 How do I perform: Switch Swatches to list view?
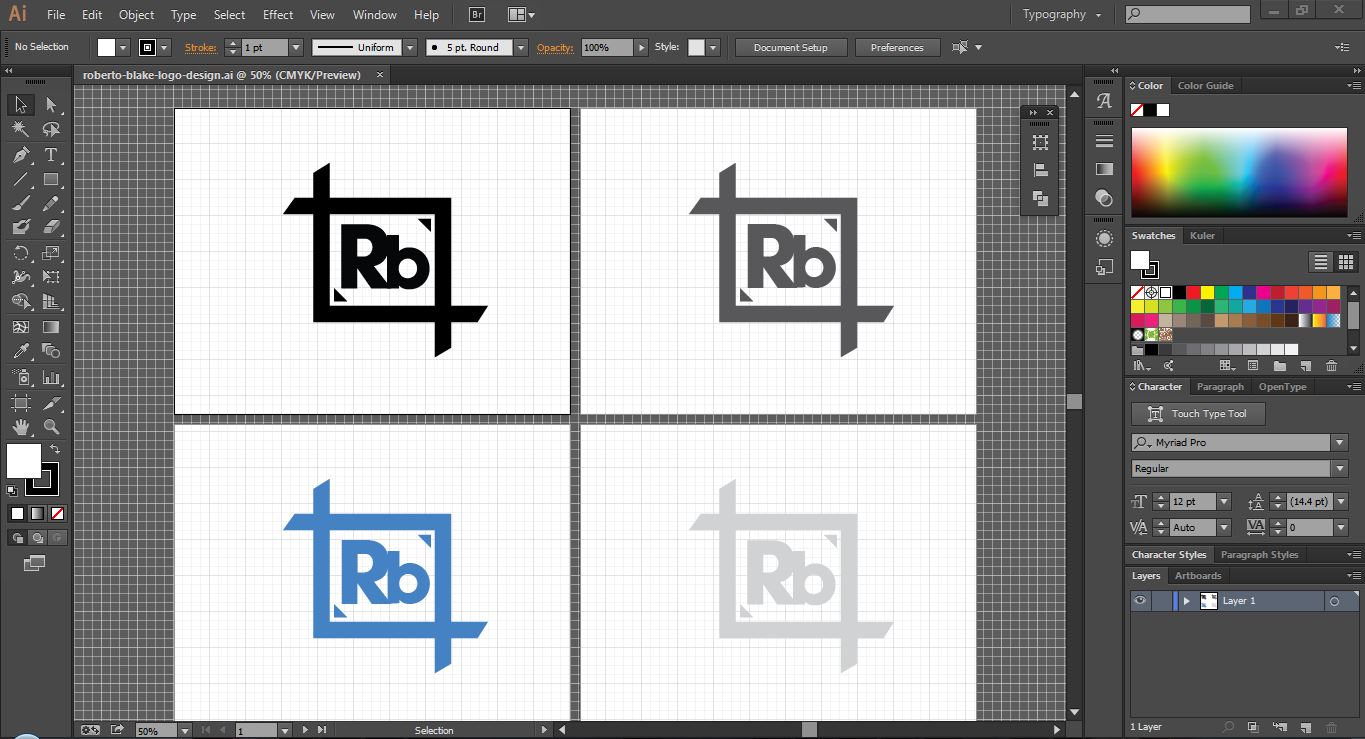[1321, 262]
